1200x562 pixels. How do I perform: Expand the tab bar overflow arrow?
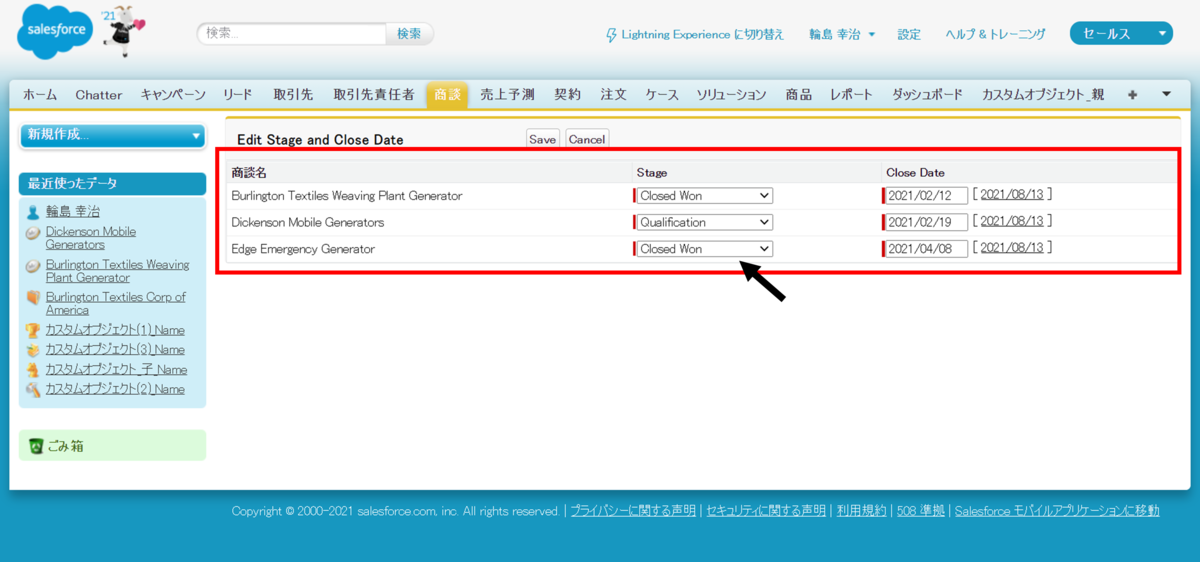(x=1166, y=94)
